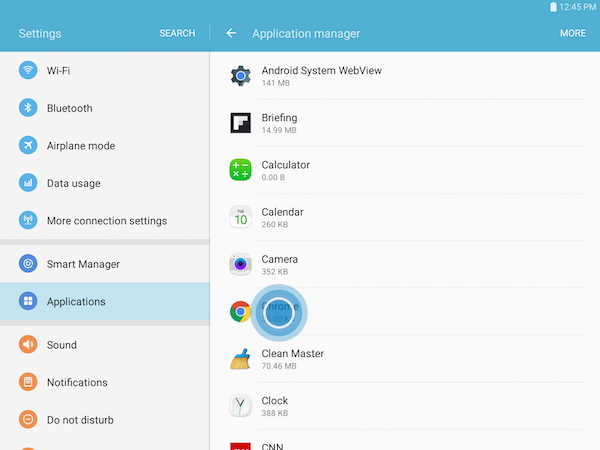
Task: Tap the 260 KB size label
Action: point(275,225)
